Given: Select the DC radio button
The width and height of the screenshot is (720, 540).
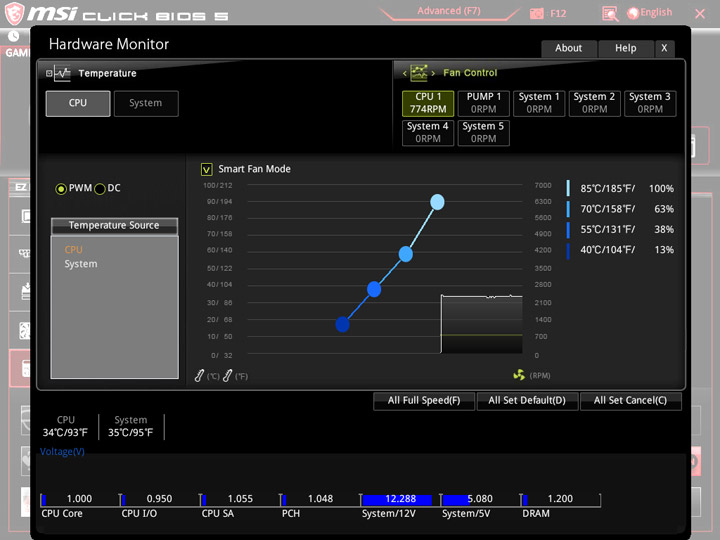Looking at the screenshot, I should point(100,189).
